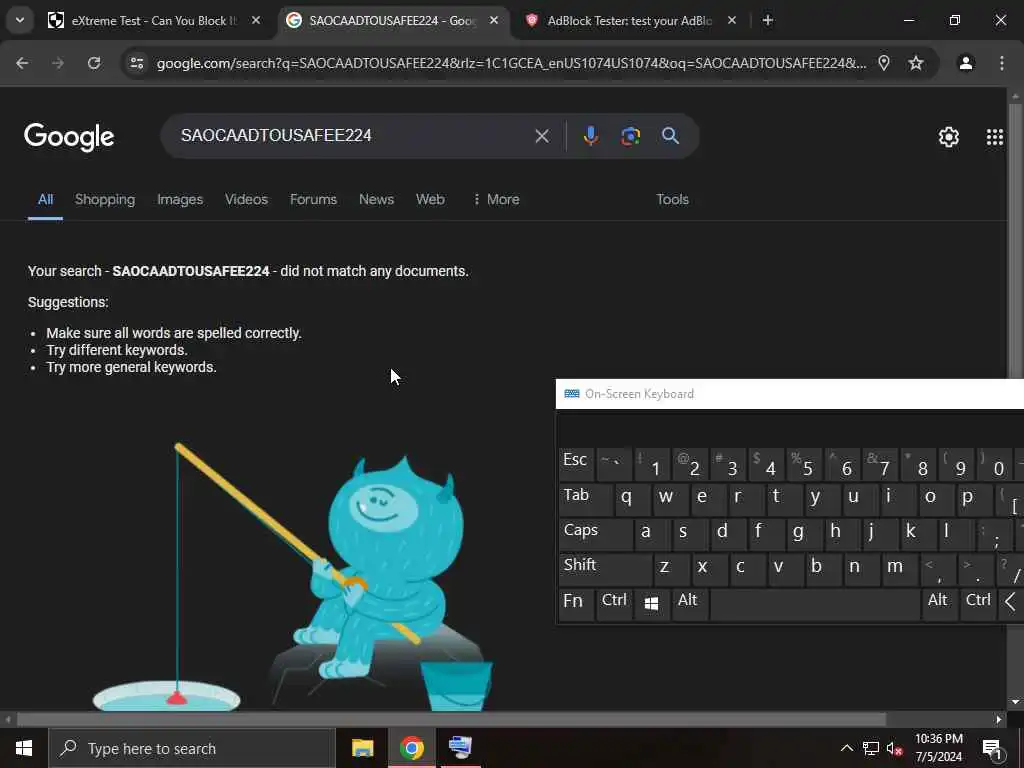Click the scroll right arrow of horizontal scrollbar

tap(999, 720)
